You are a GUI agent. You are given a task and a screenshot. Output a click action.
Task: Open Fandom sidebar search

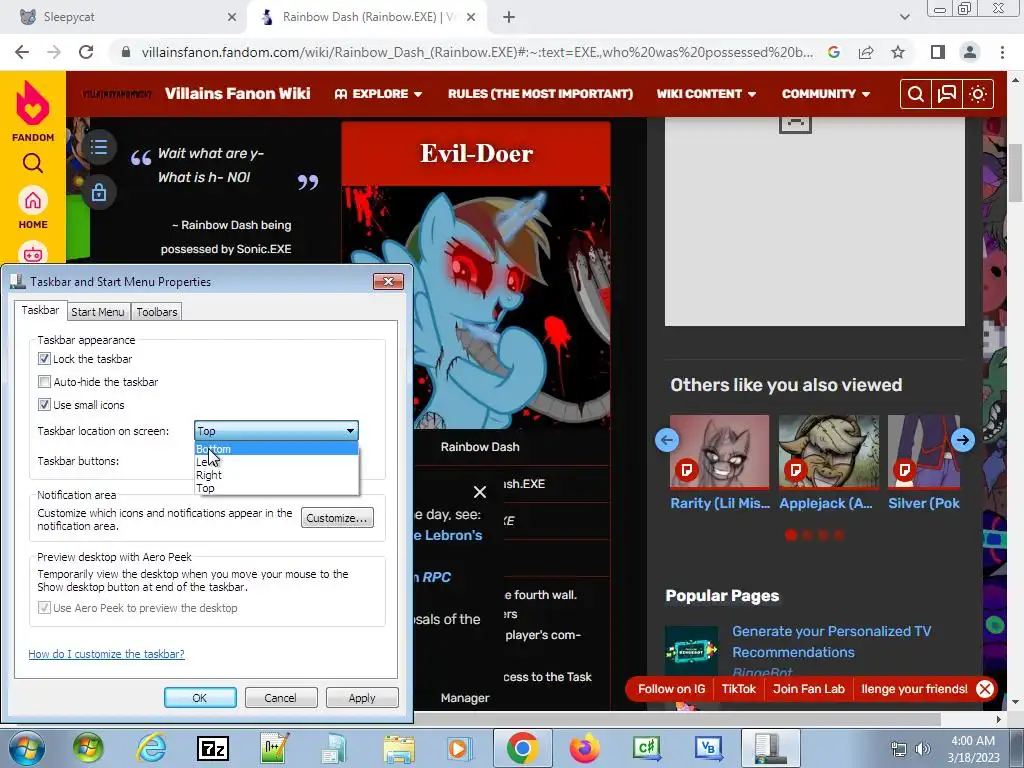click(33, 163)
